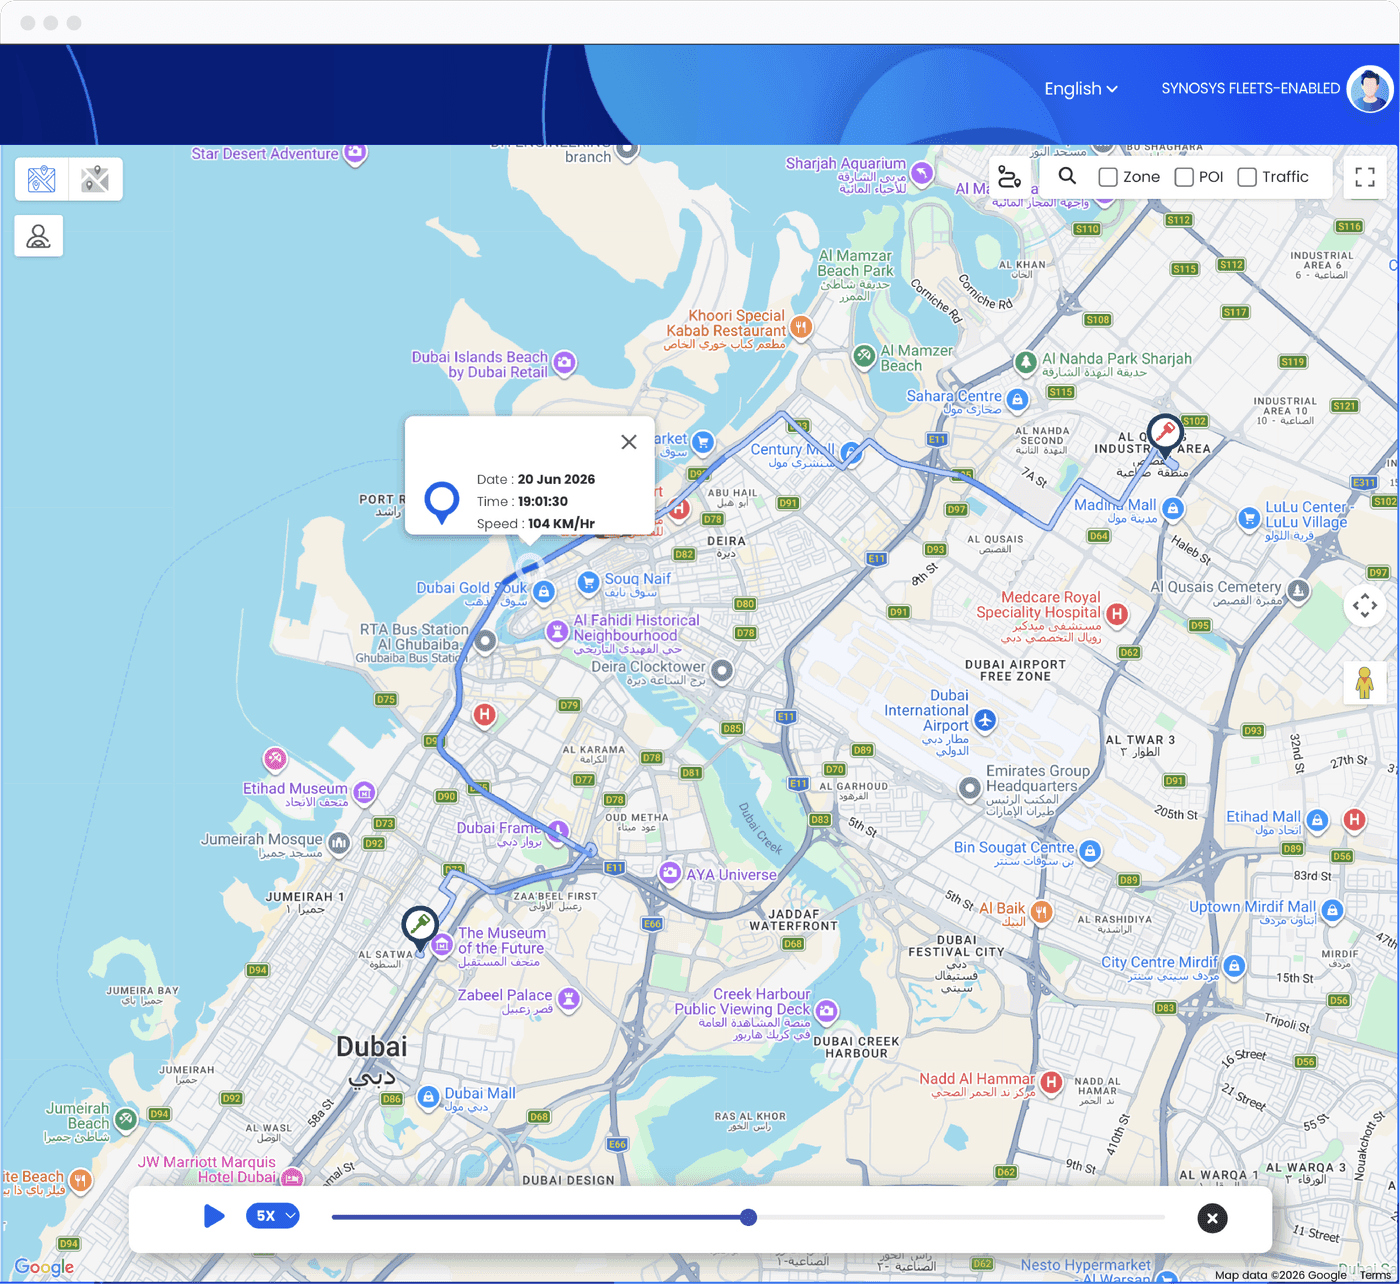The image size is (1400, 1284).
Task: Select the satellite map marker view icon
Action: click(x=95, y=179)
